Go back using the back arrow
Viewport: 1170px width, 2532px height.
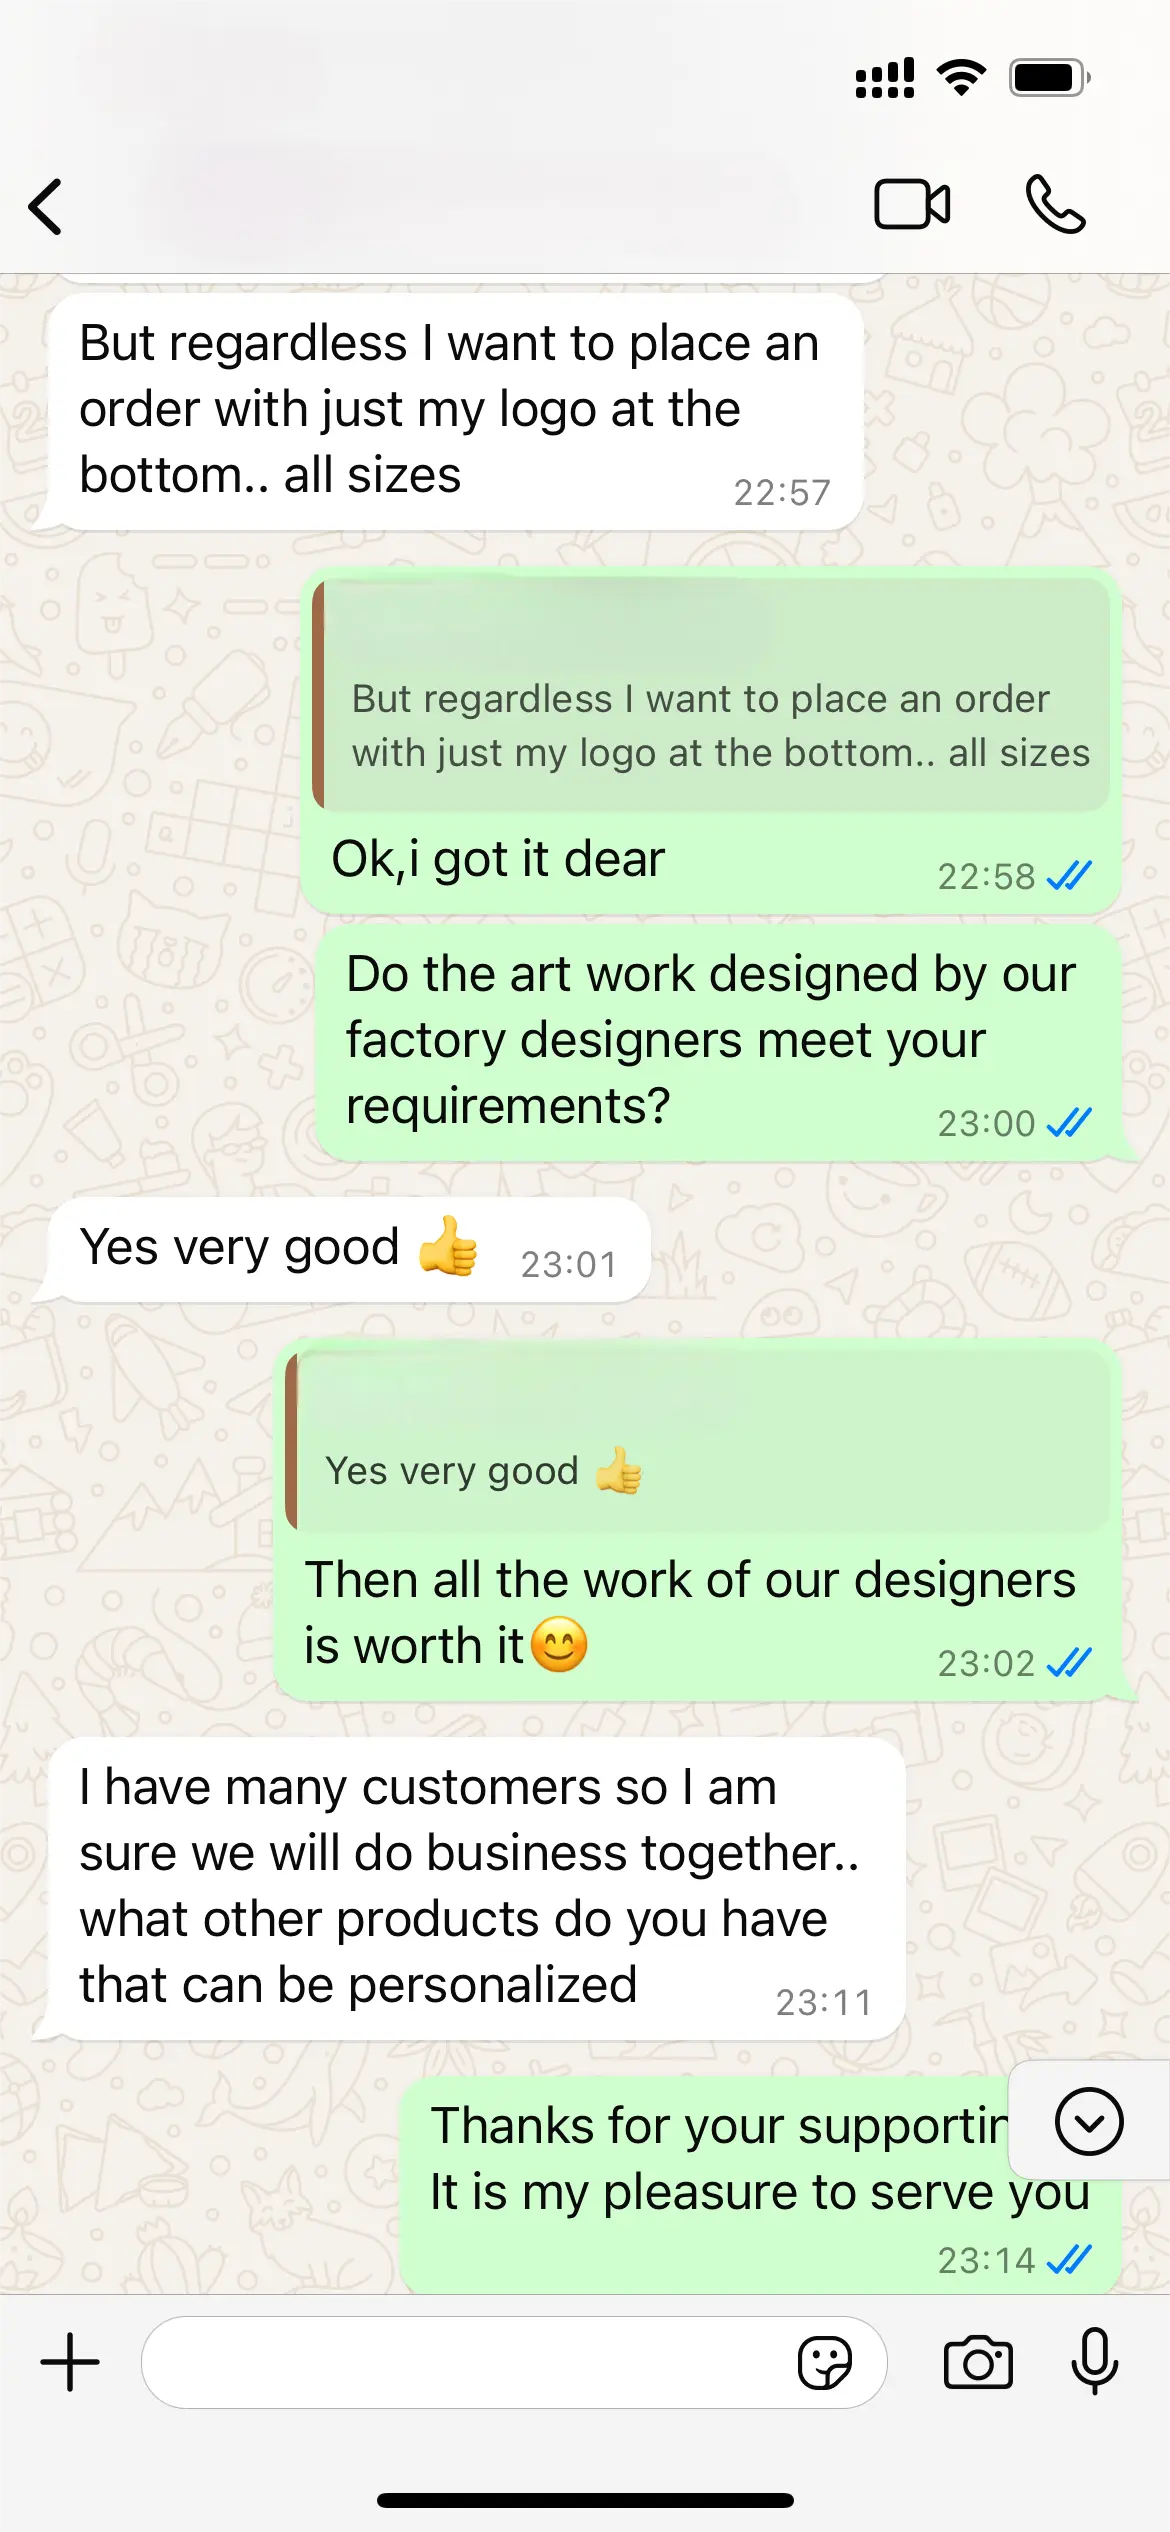(x=46, y=207)
